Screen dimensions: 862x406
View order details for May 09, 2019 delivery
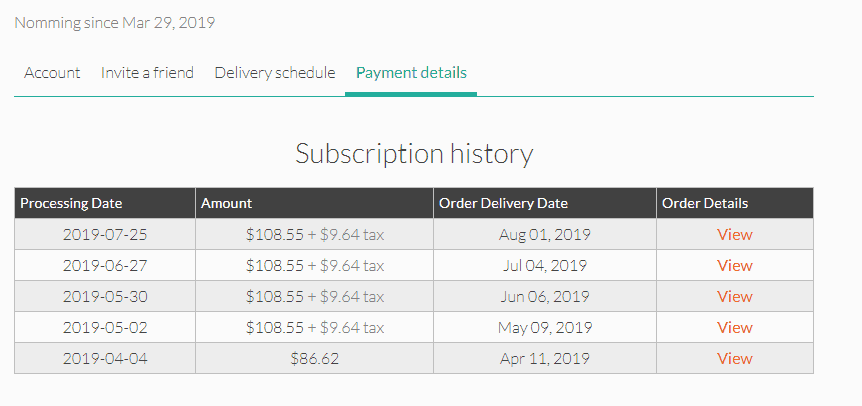point(734,327)
